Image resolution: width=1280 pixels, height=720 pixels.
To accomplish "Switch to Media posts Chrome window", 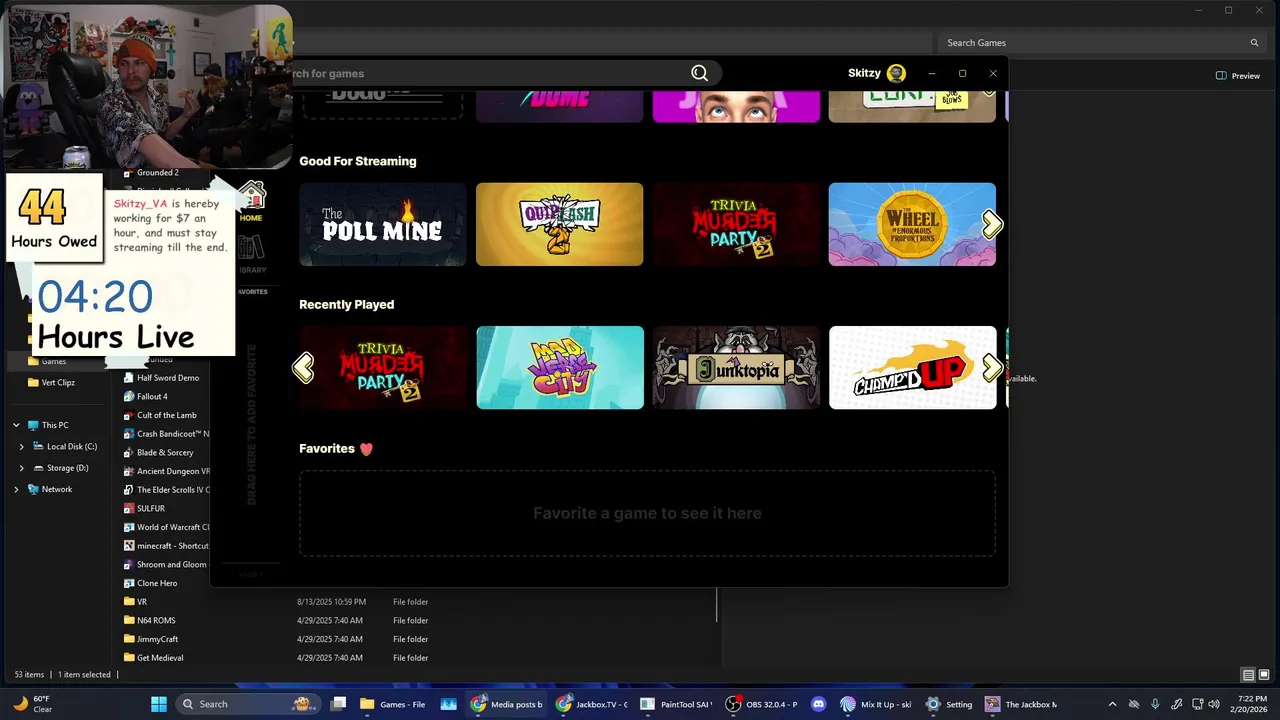I will pos(507,704).
